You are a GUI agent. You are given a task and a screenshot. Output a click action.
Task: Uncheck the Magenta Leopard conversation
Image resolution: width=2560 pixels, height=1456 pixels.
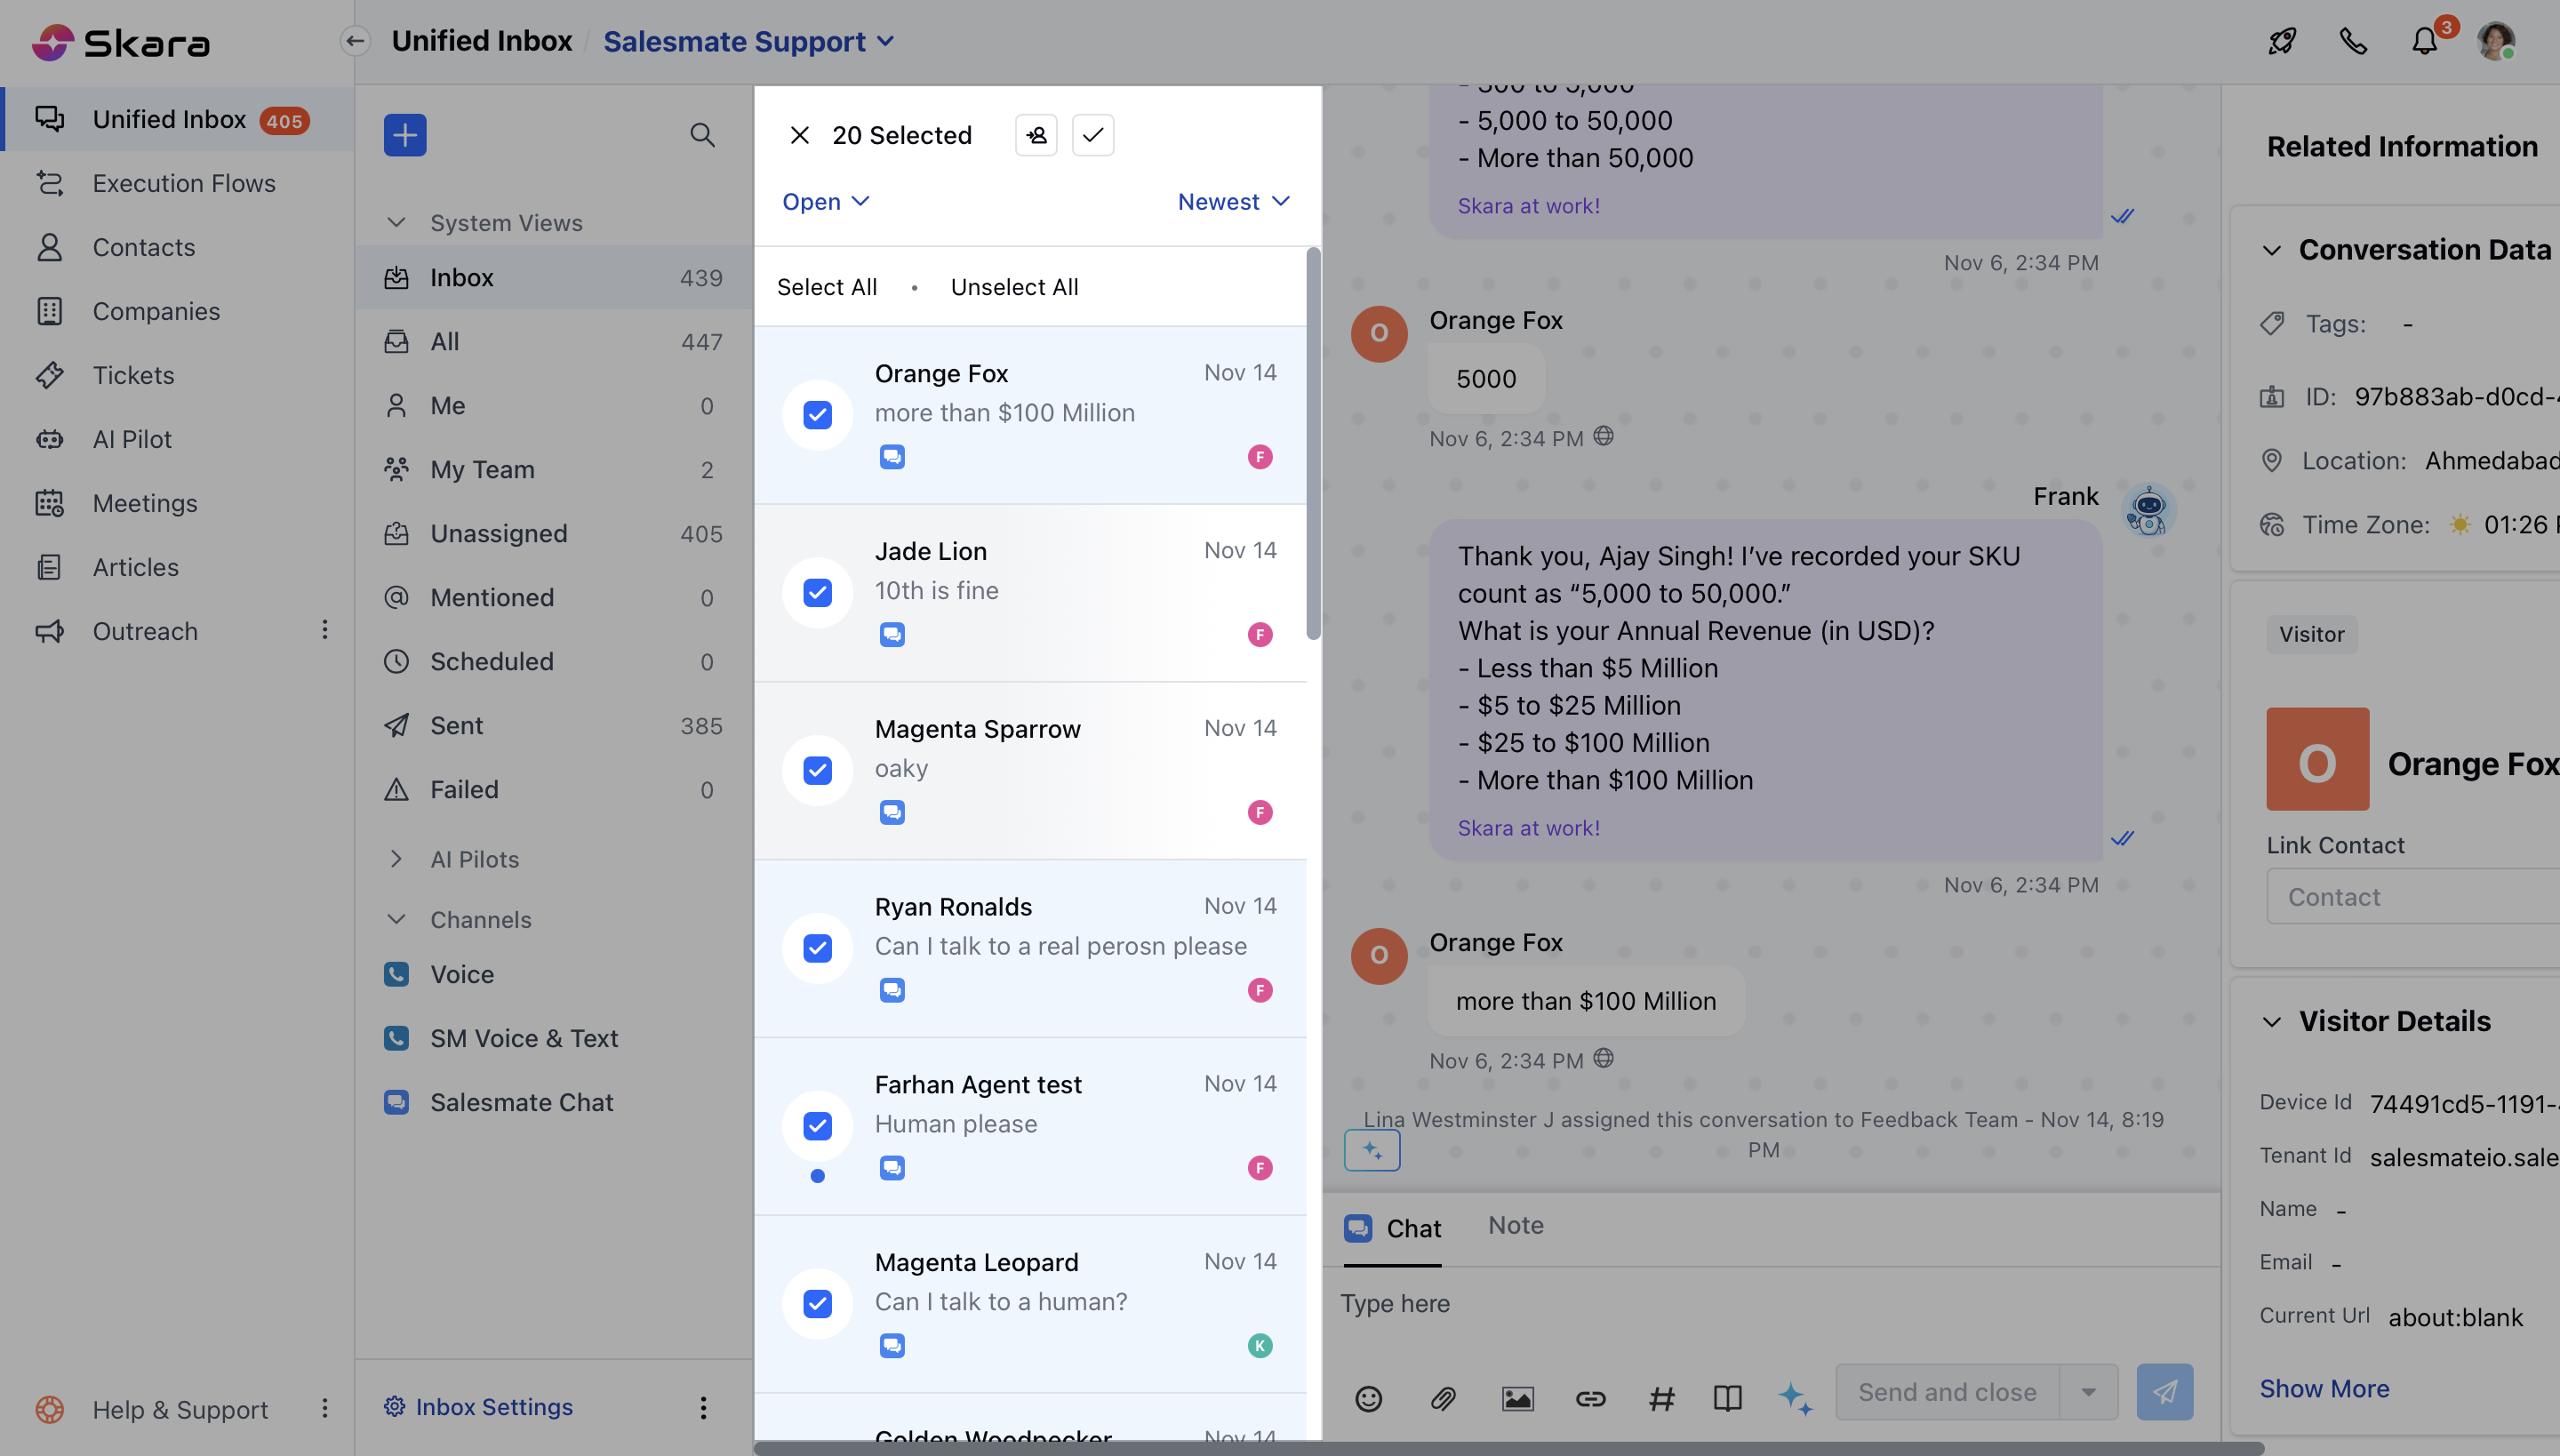(x=817, y=1303)
